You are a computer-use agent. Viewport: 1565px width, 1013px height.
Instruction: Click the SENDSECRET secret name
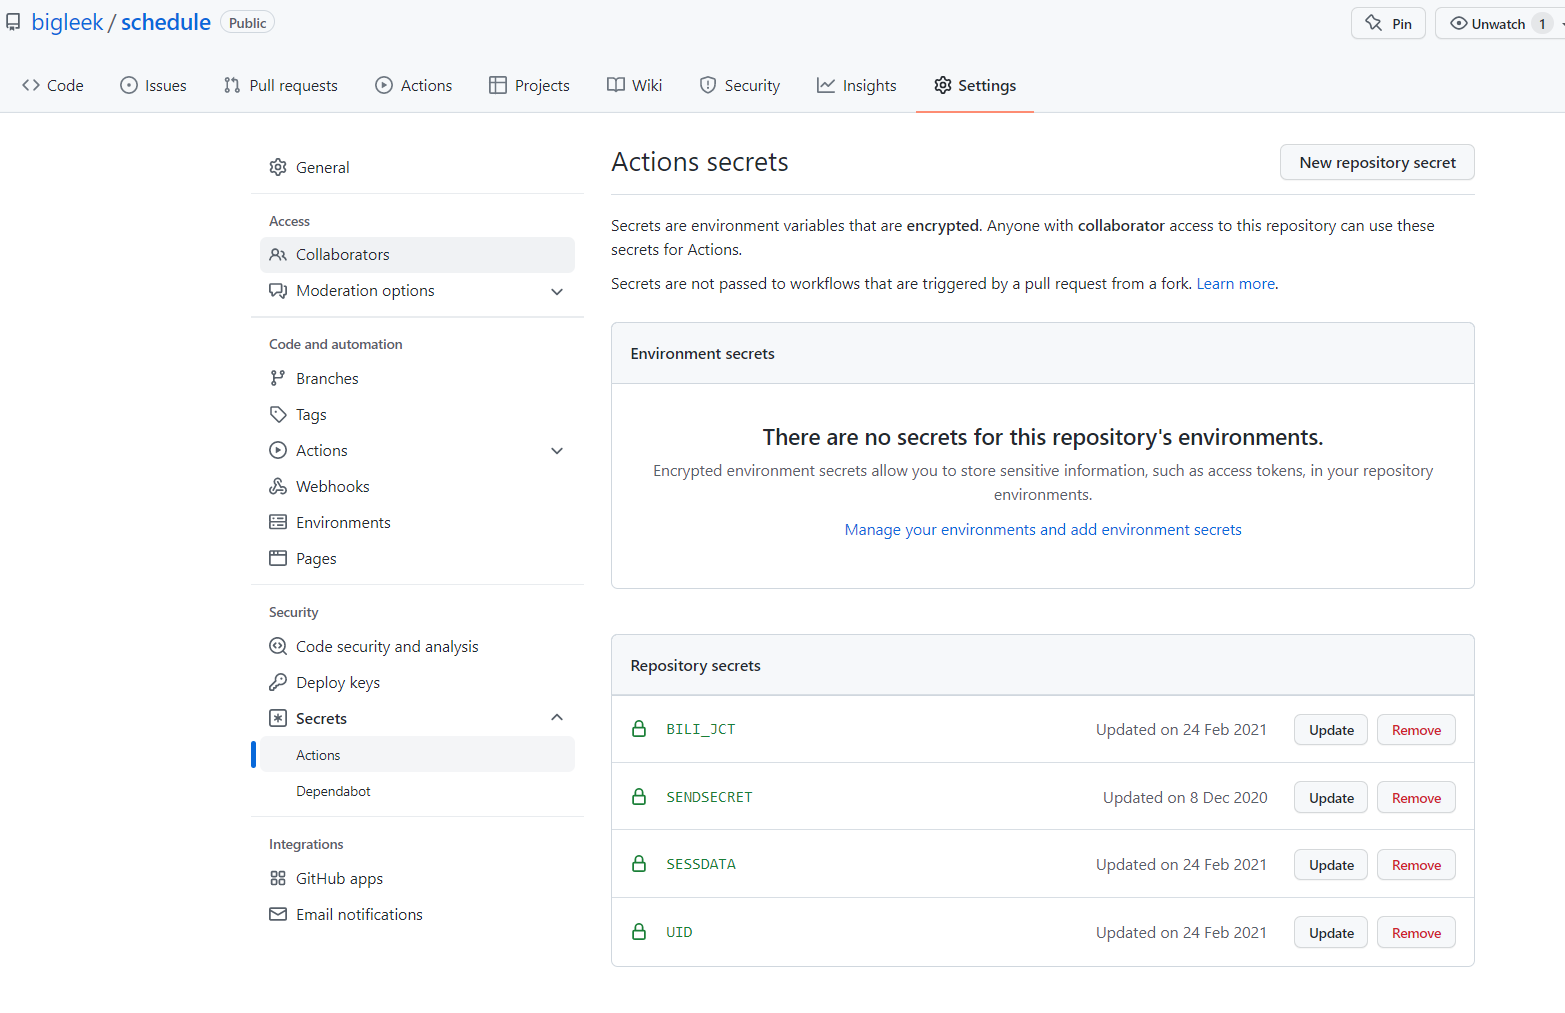(x=709, y=797)
